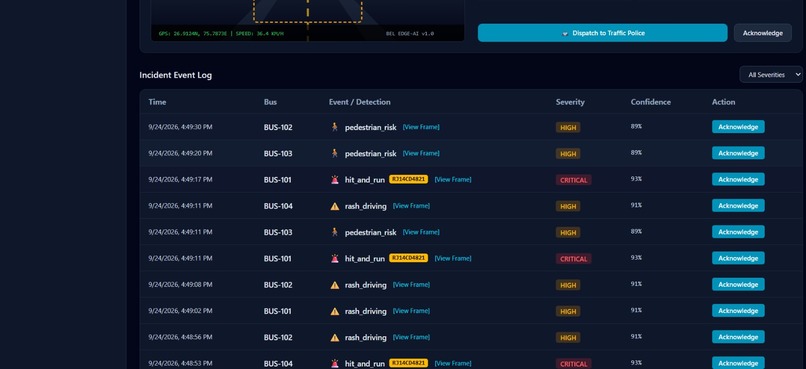Click warning triangle icon in 4:49:11 PM BUS-104 row
Image resolution: width=806 pixels, height=369 pixels.
pos(335,206)
